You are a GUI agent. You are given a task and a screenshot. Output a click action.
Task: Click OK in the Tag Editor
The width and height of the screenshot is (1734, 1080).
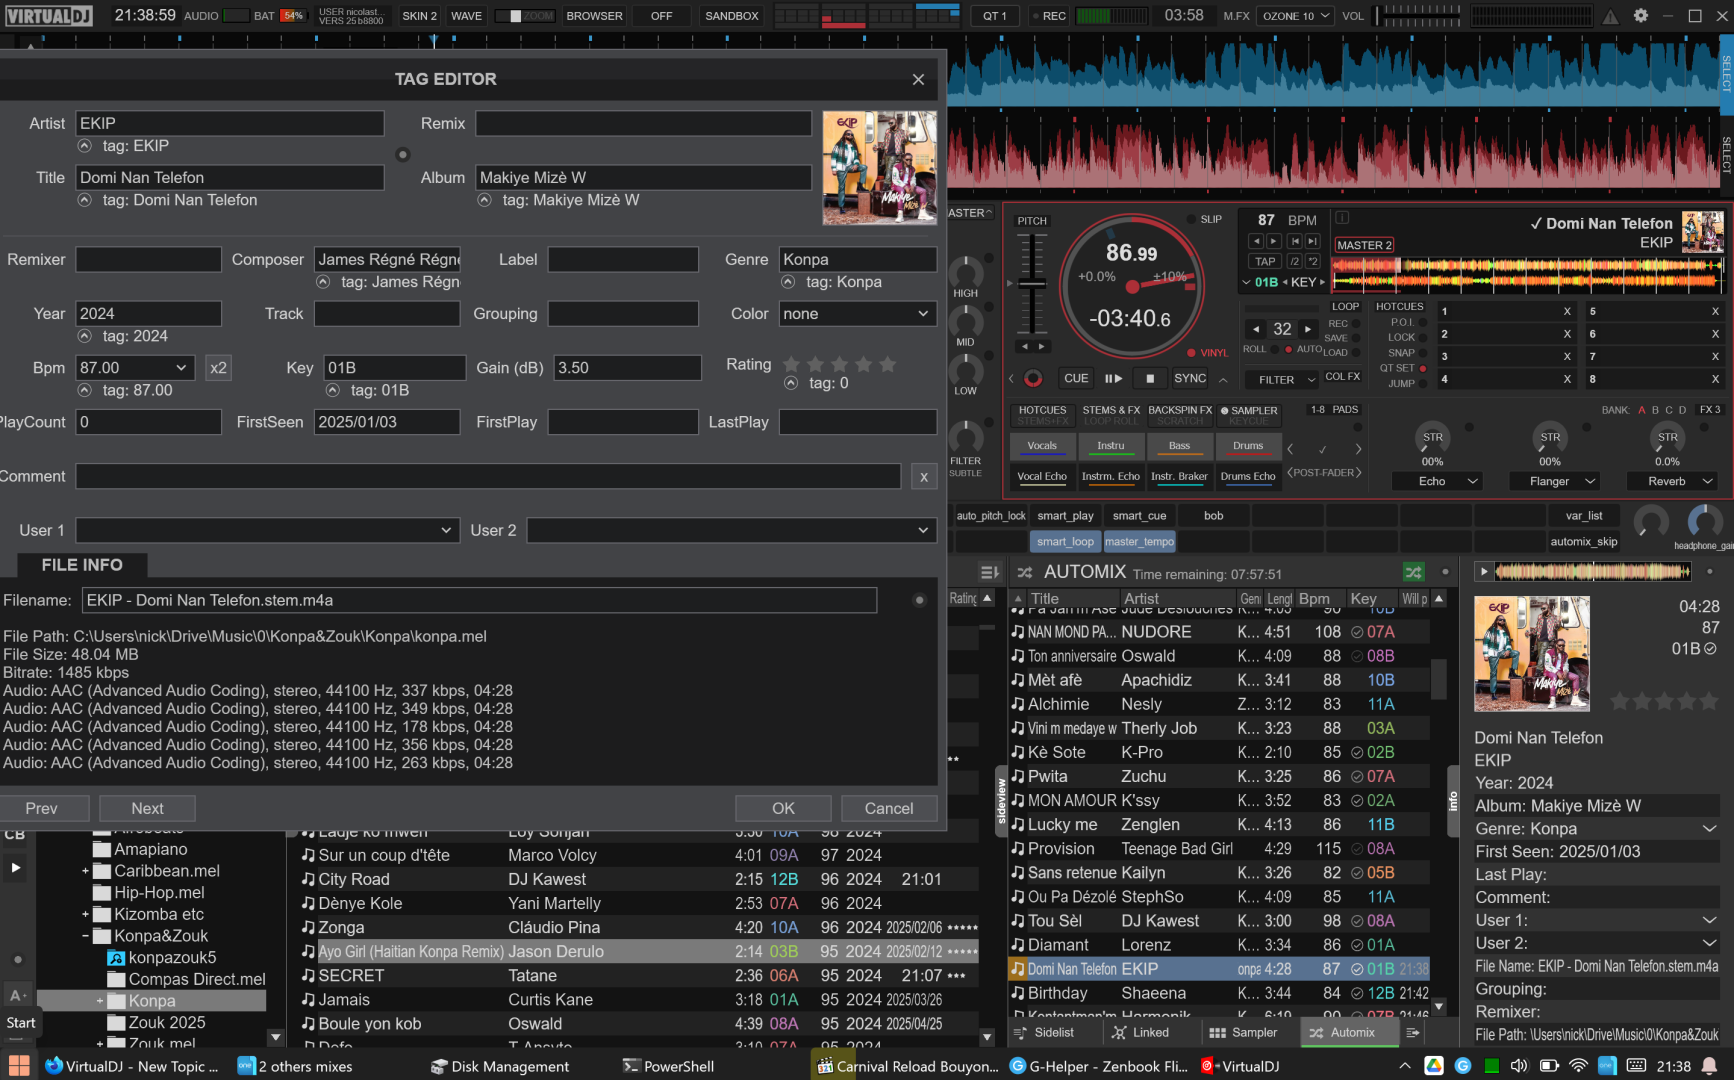pyautogui.click(x=783, y=808)
